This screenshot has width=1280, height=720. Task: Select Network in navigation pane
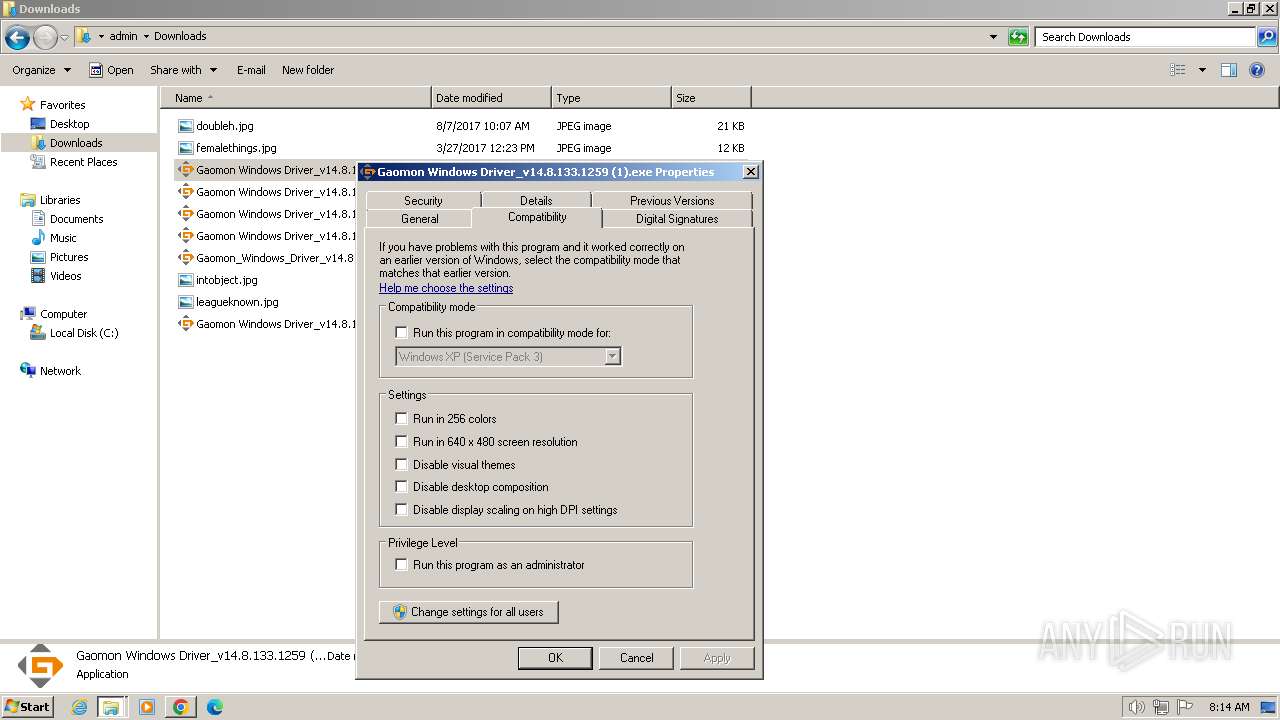60,371
